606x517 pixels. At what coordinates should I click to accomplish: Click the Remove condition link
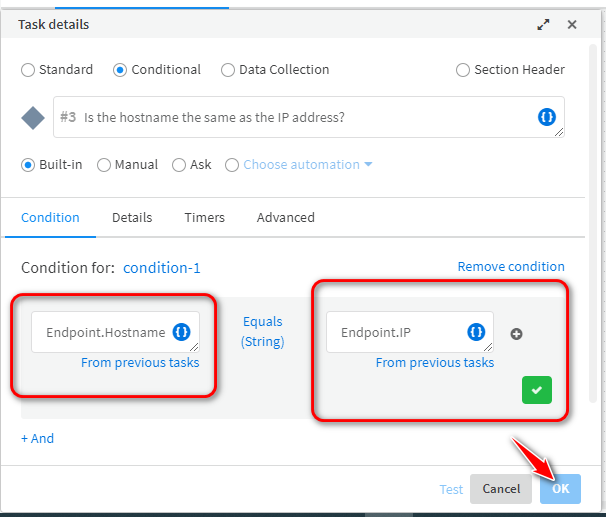(x=511, y=267)
